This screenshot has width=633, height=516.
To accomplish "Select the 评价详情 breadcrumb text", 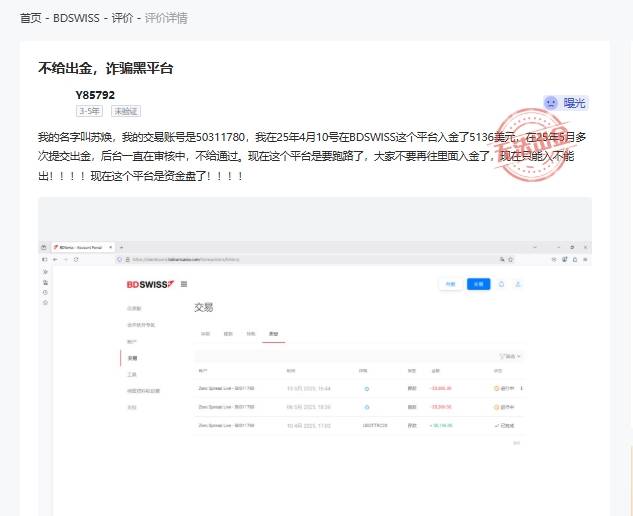I will point(166,18).
